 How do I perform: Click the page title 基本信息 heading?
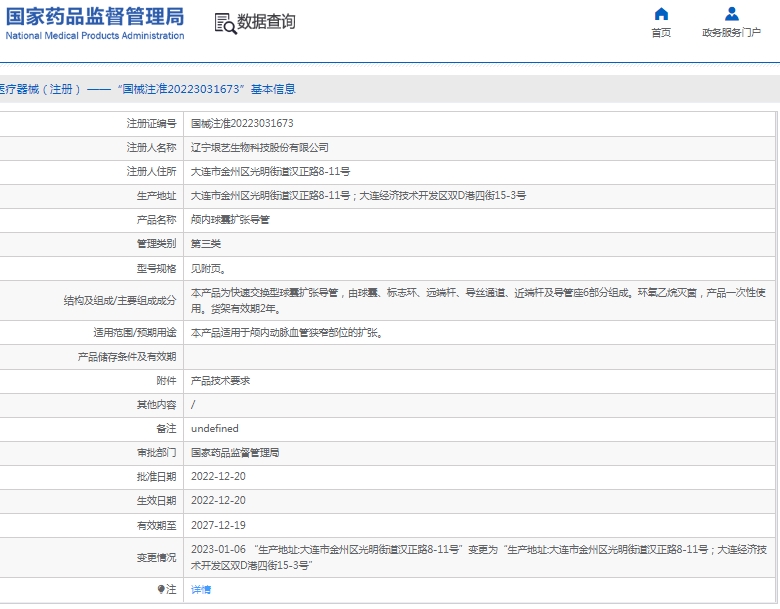click(273, 89)
